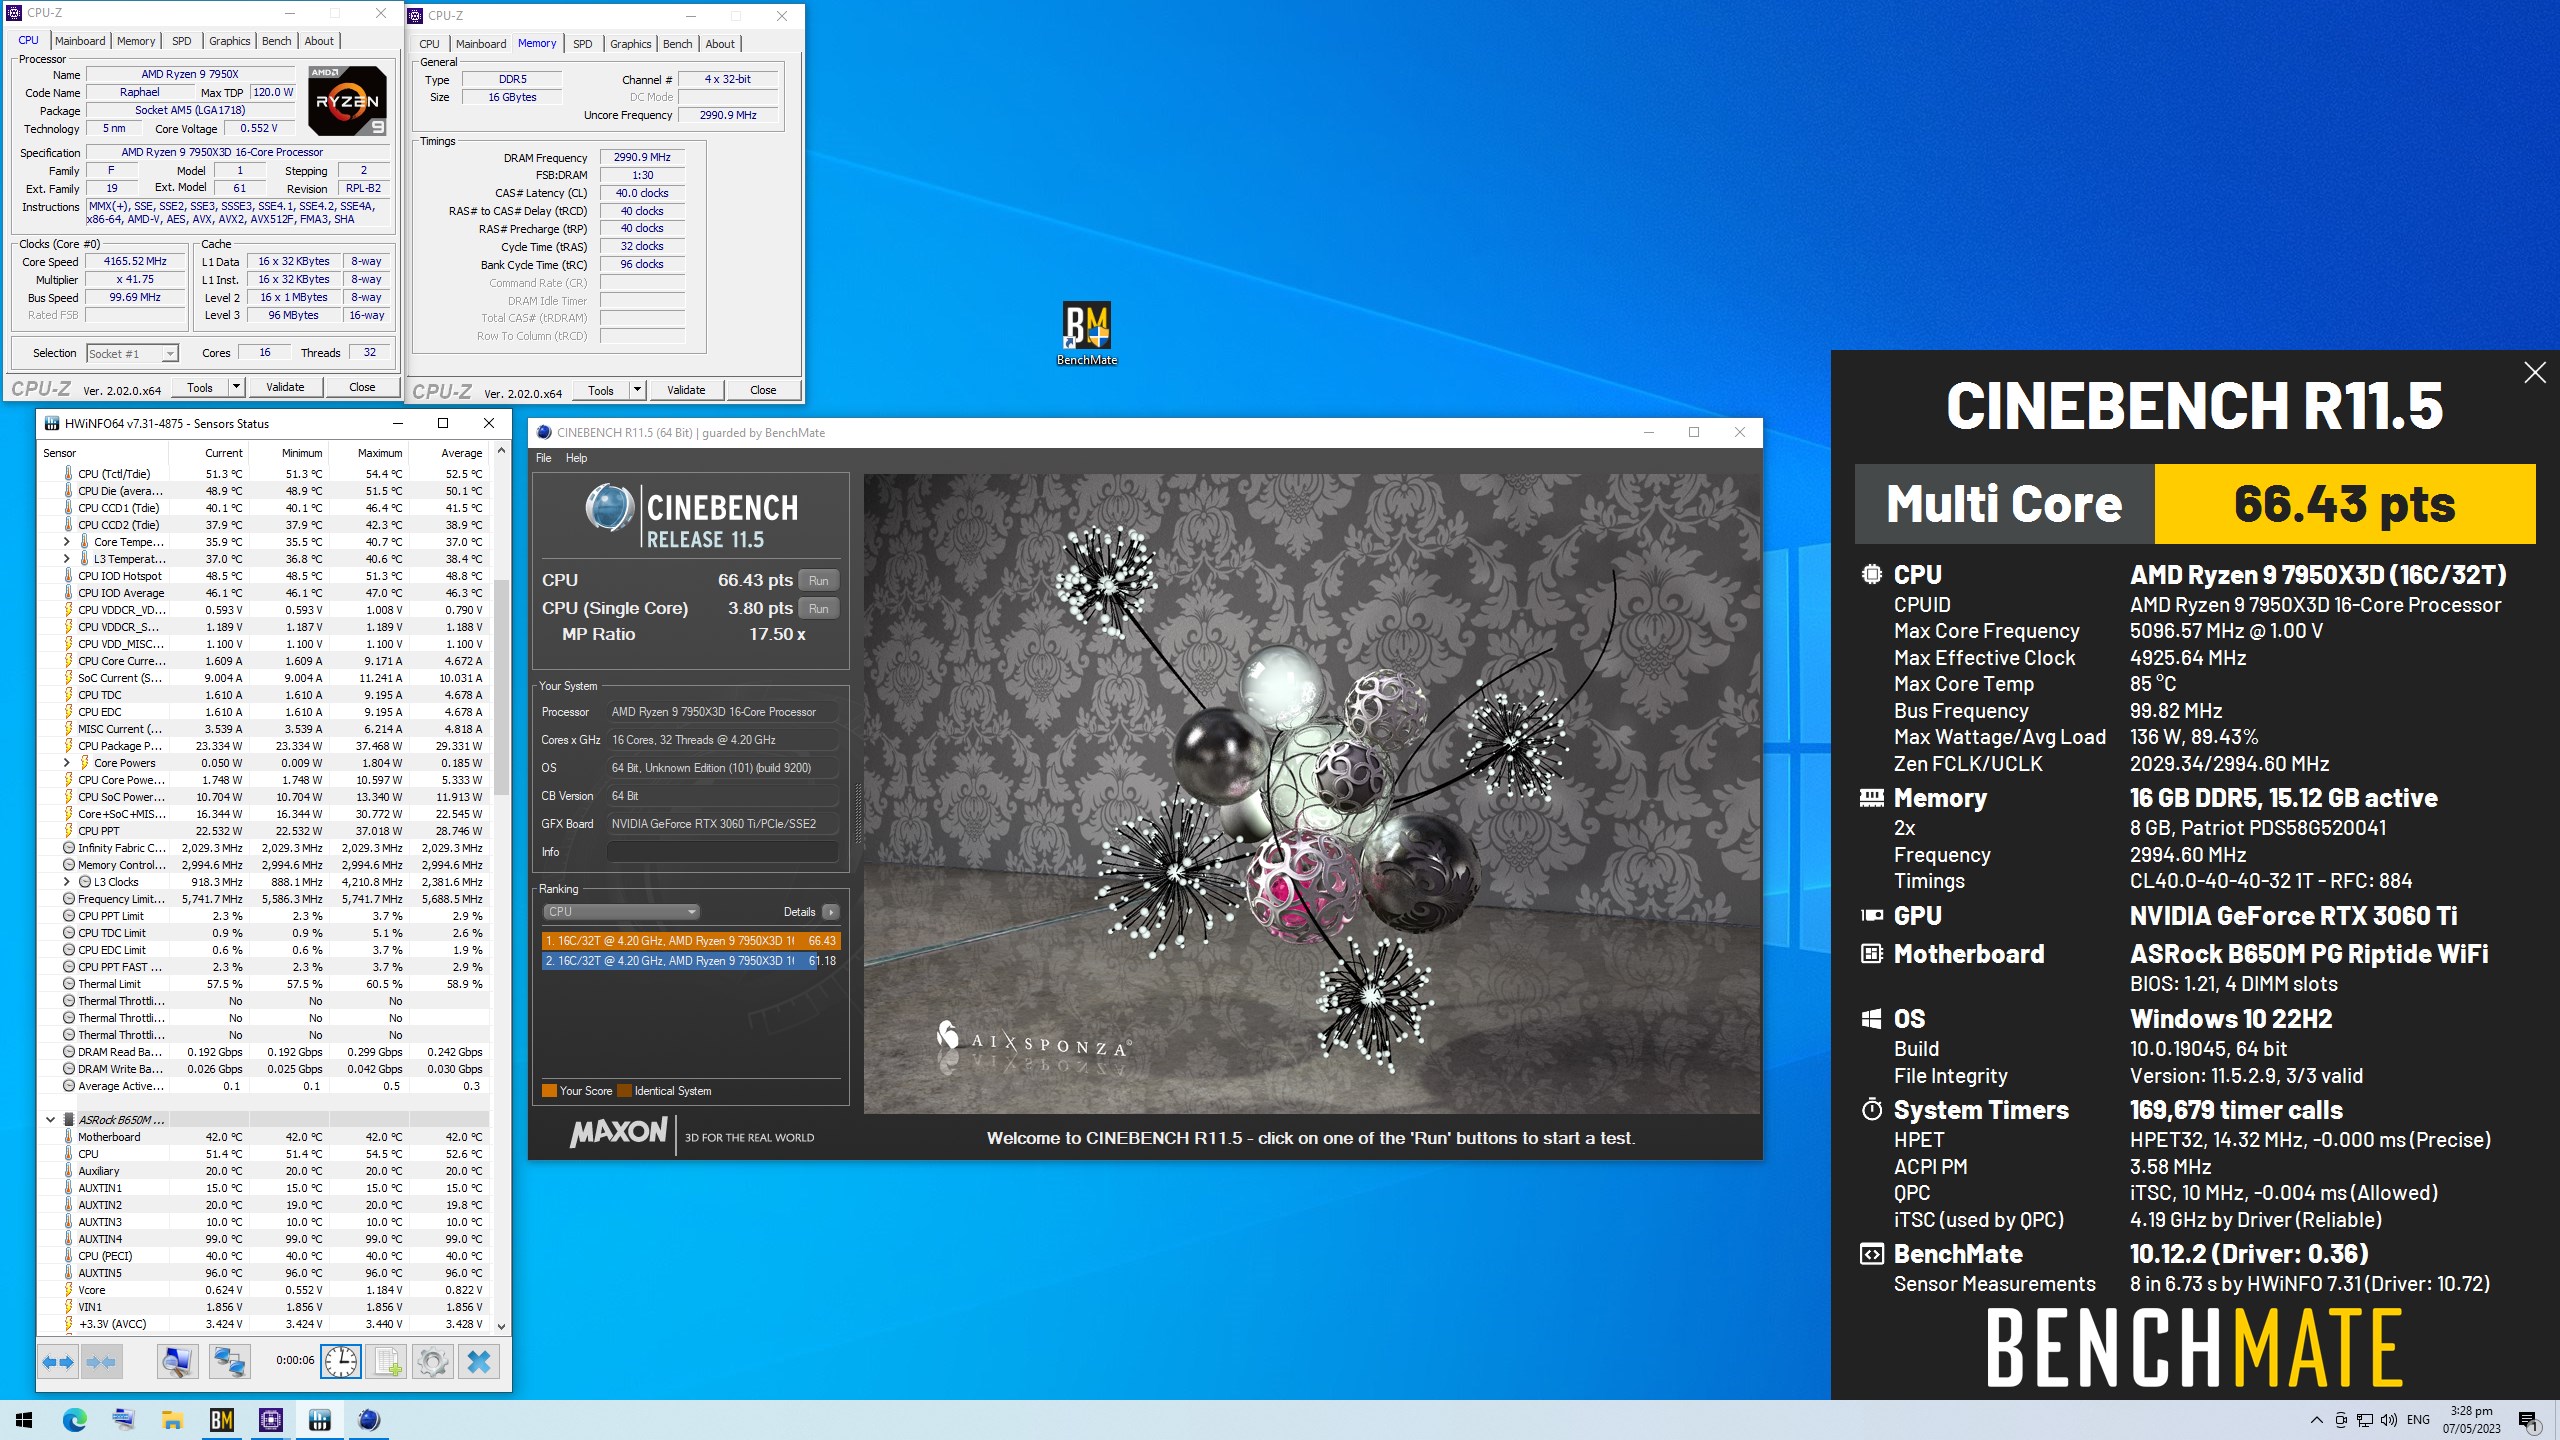The image size is (2560, 1440).
Task: Click ENG language indicator in taskbar
Action: pos(2418,1420)
